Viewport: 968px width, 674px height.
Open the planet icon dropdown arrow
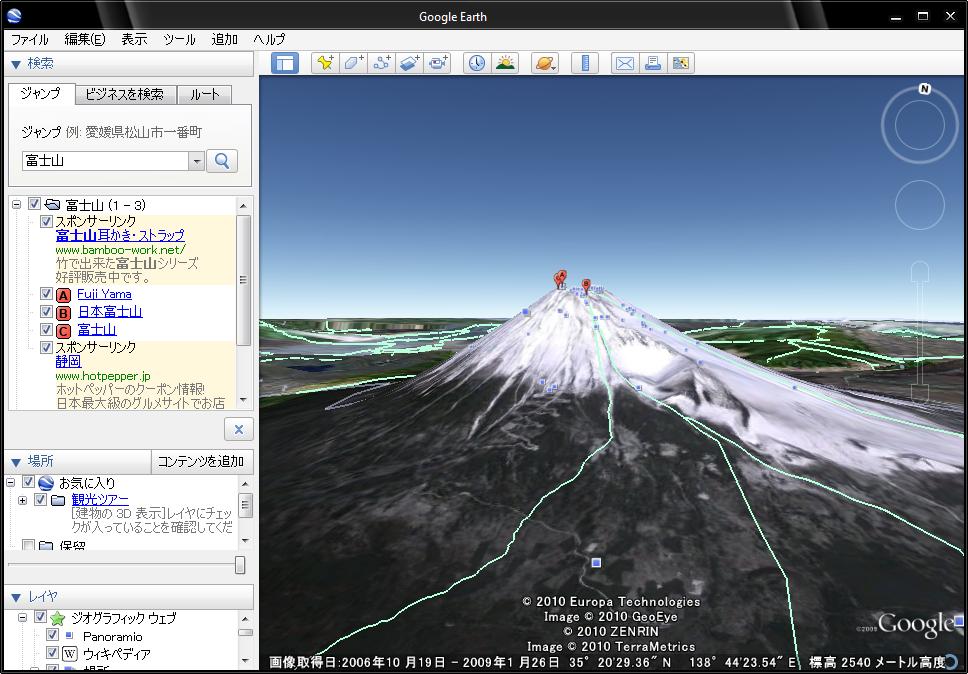point(554,67)
